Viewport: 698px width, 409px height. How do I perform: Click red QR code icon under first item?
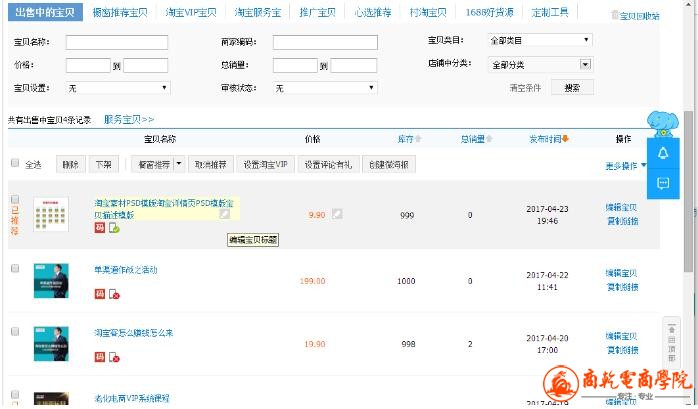(x=99, y=229)
